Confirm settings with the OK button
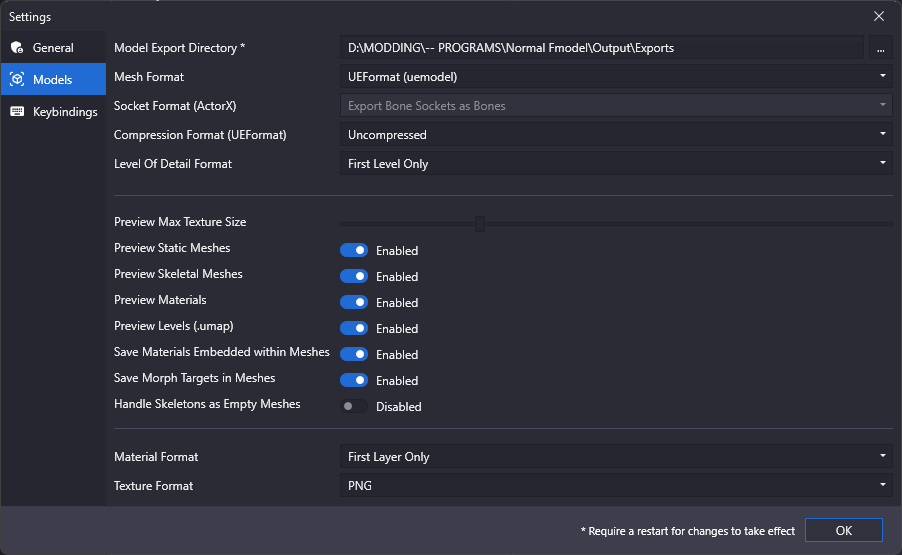This screenshot has height=555, width=902. point(843,530)
